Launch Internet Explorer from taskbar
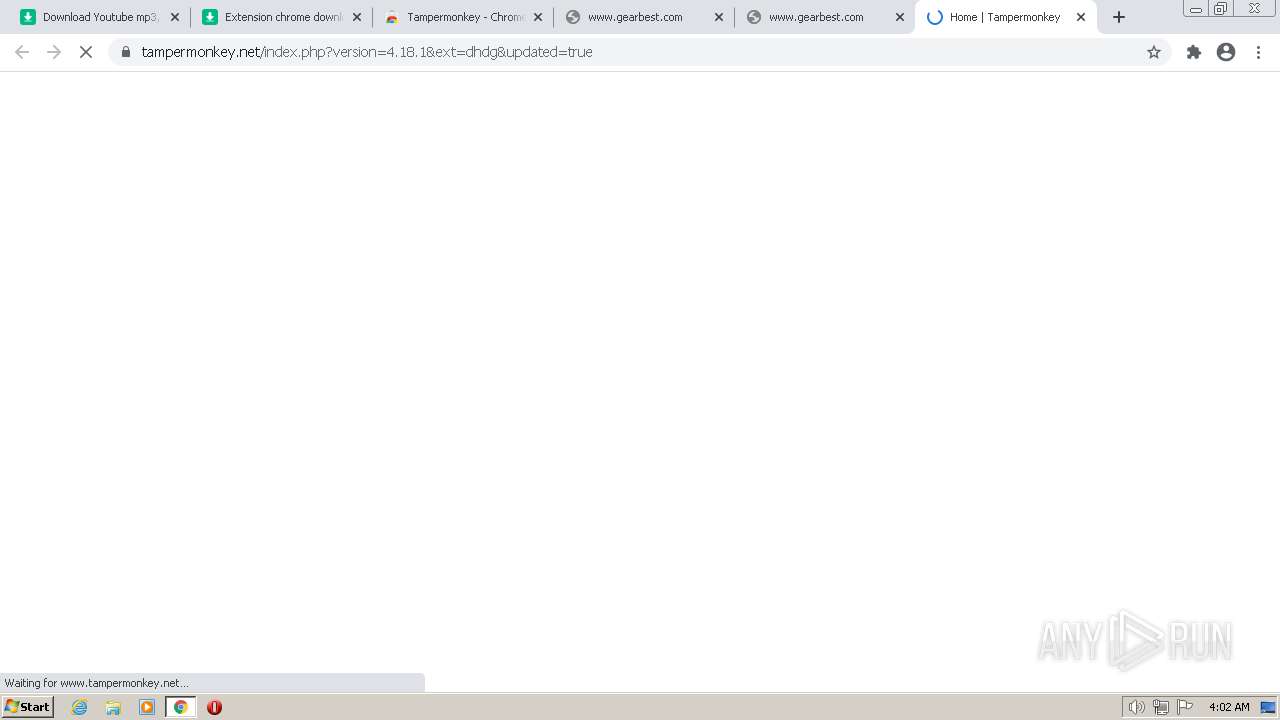1280x720 pixels. (x=80, y=707)
